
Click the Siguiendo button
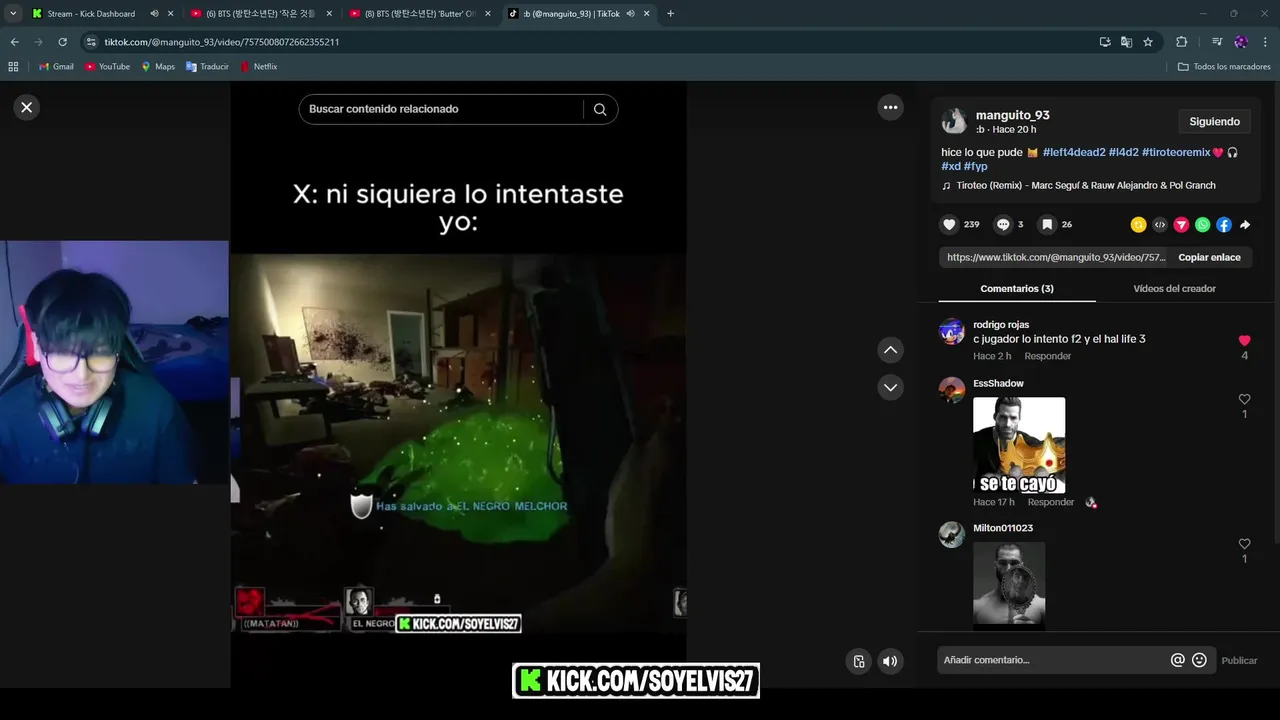pos(1214,122)
